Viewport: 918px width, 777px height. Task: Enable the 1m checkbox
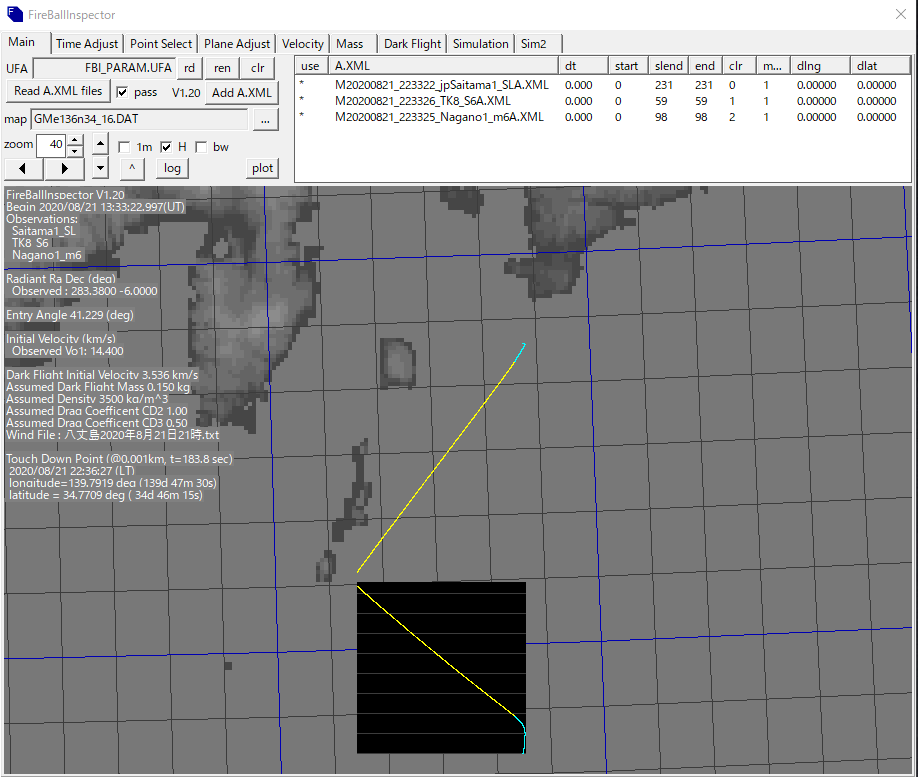pos(124,147)
